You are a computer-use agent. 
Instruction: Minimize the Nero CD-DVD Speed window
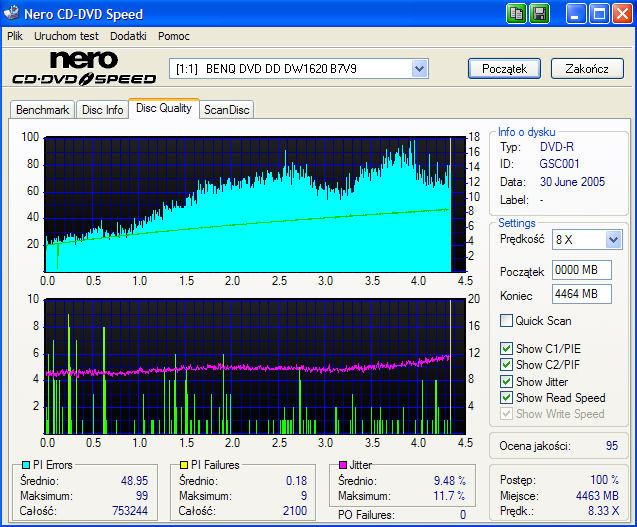575,14
